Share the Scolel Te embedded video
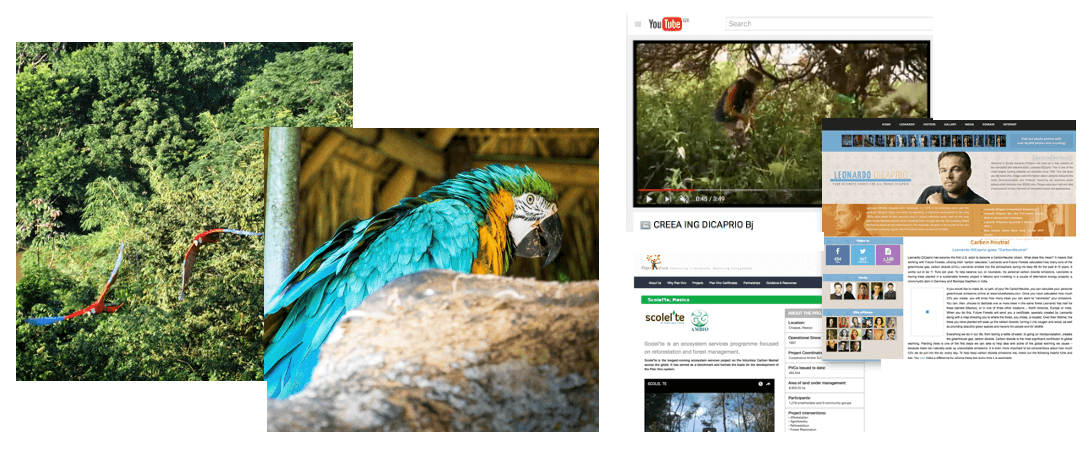1088x450 pixels. click(772, 384)
